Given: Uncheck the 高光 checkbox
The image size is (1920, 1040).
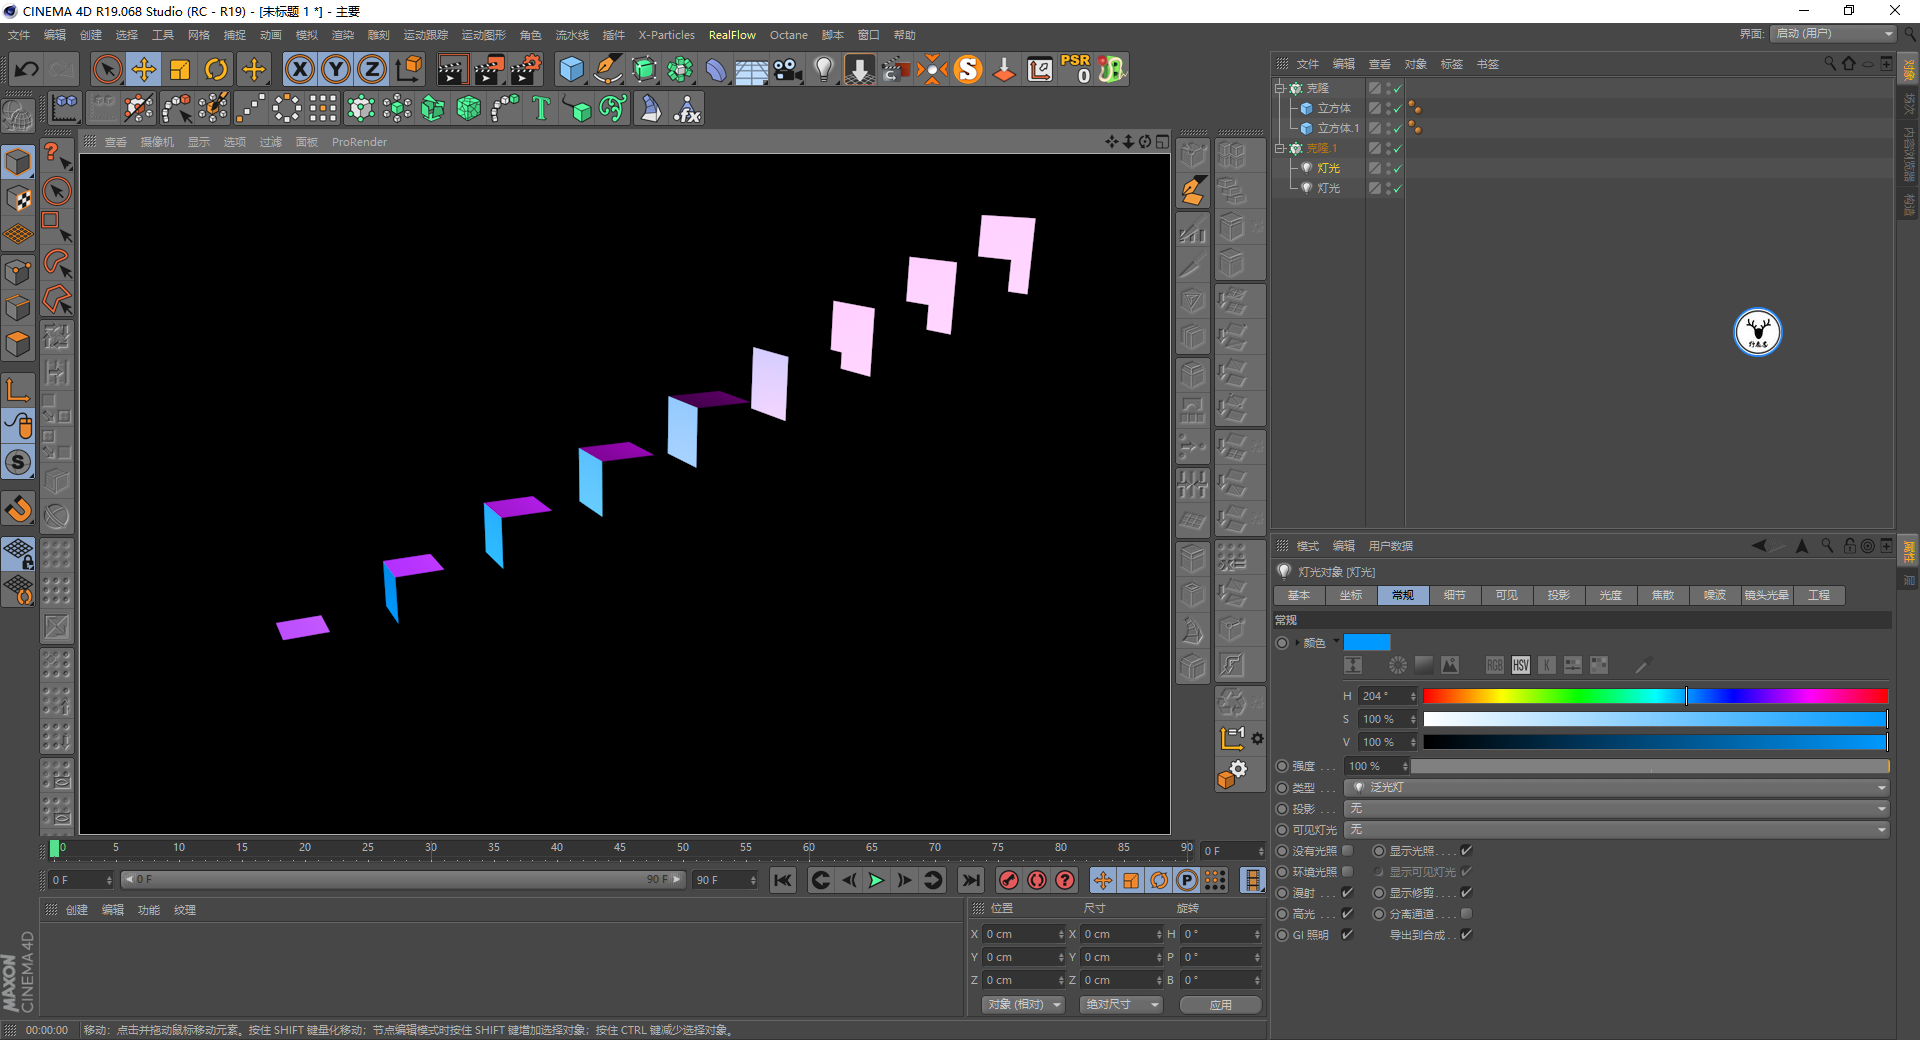Looking at the screenshot, I should [x=1347, y=914].
